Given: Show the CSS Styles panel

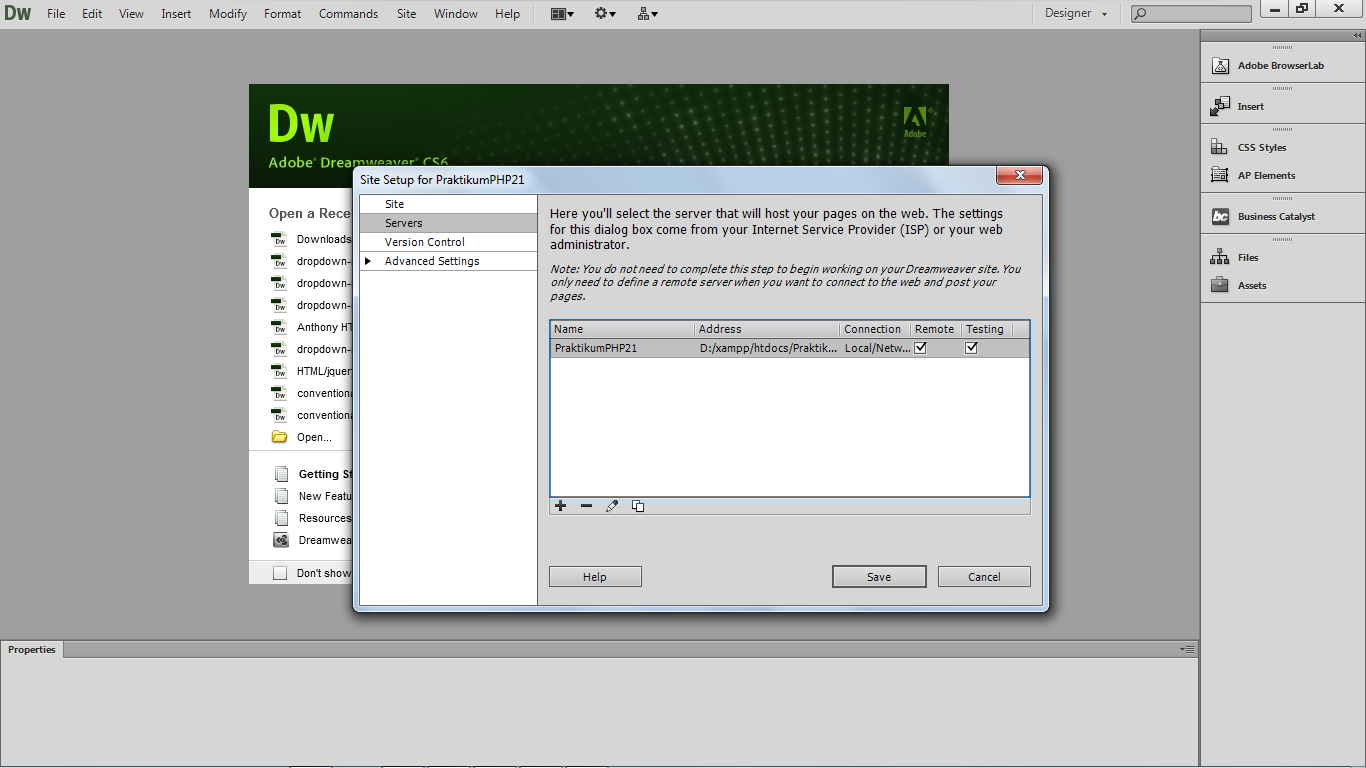Looking at the screenshot, I should (x=1250, y=147).
